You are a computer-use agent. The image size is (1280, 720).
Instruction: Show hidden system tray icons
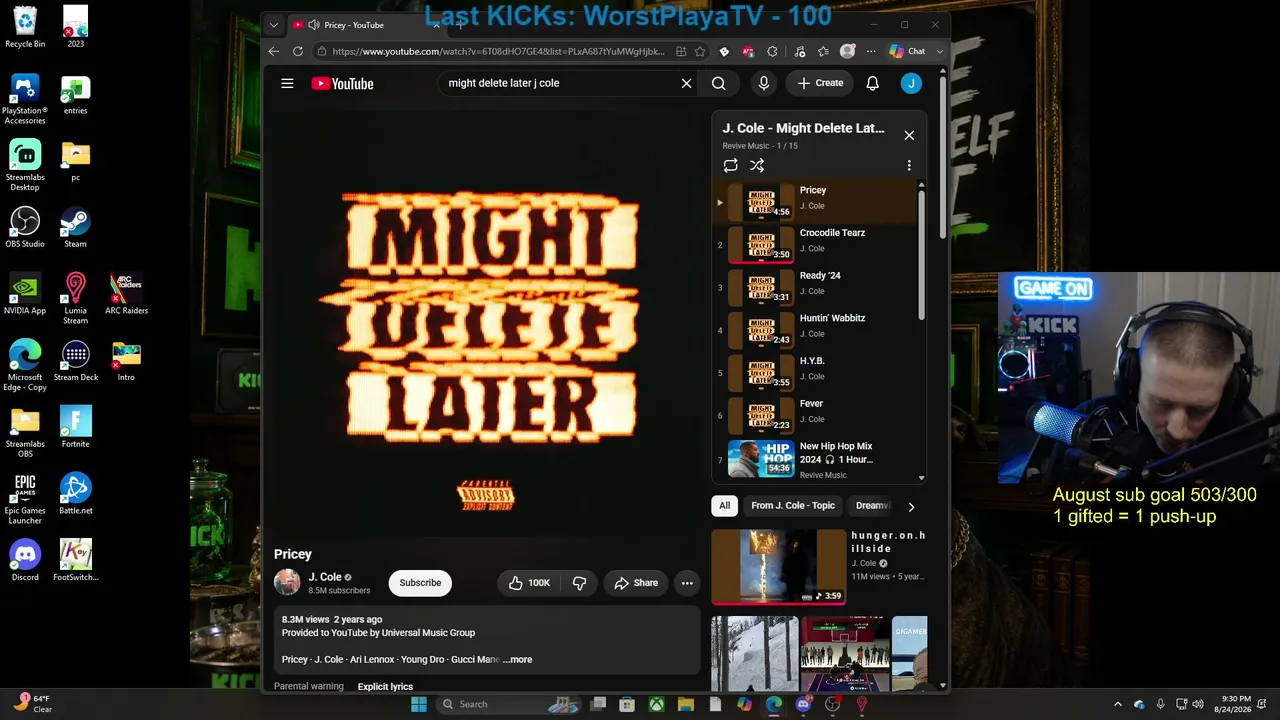(1118, 704)
